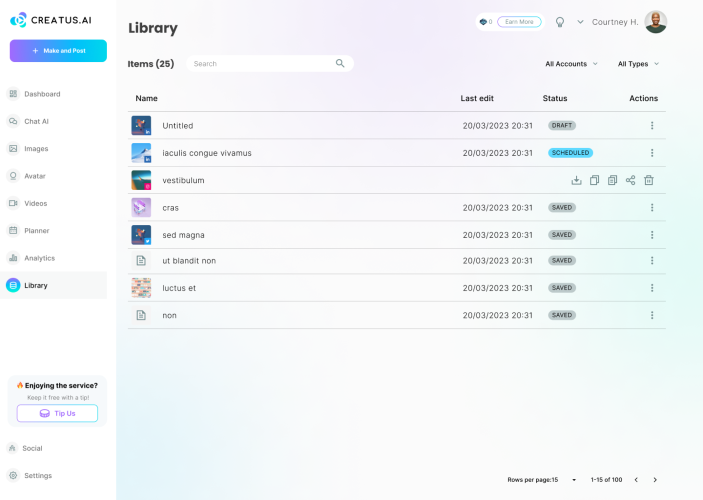Click the lightbulb ideas icon
This screenshot has height=500, width=703.
[560, 22]
